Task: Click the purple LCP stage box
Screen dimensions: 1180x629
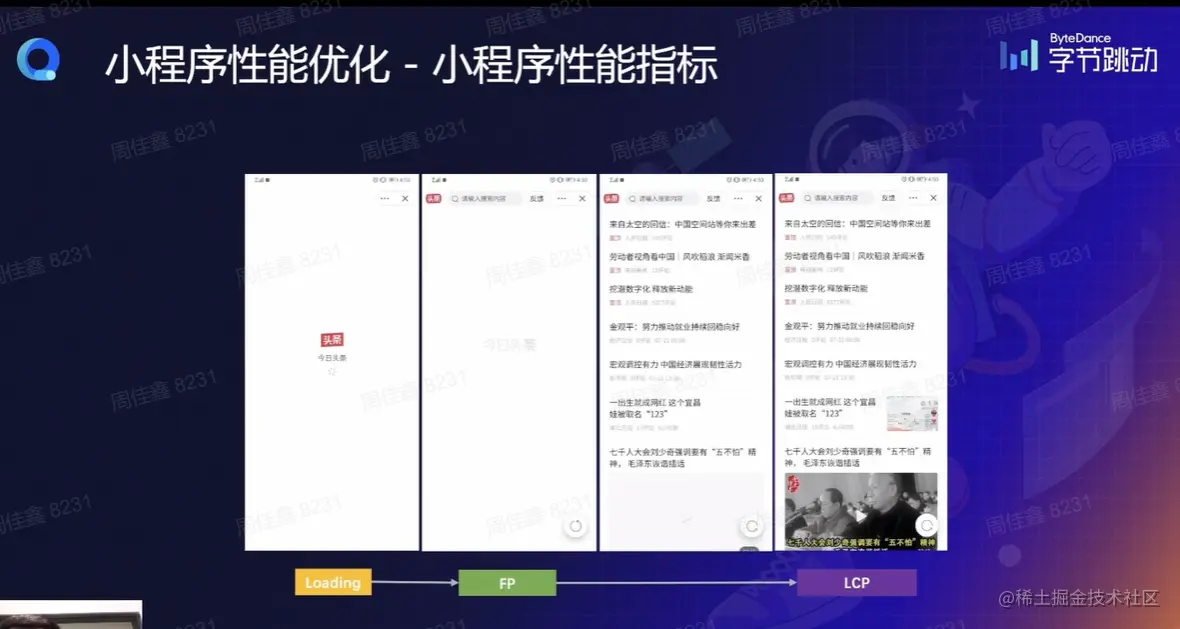Action: click(x=856, y=582)
